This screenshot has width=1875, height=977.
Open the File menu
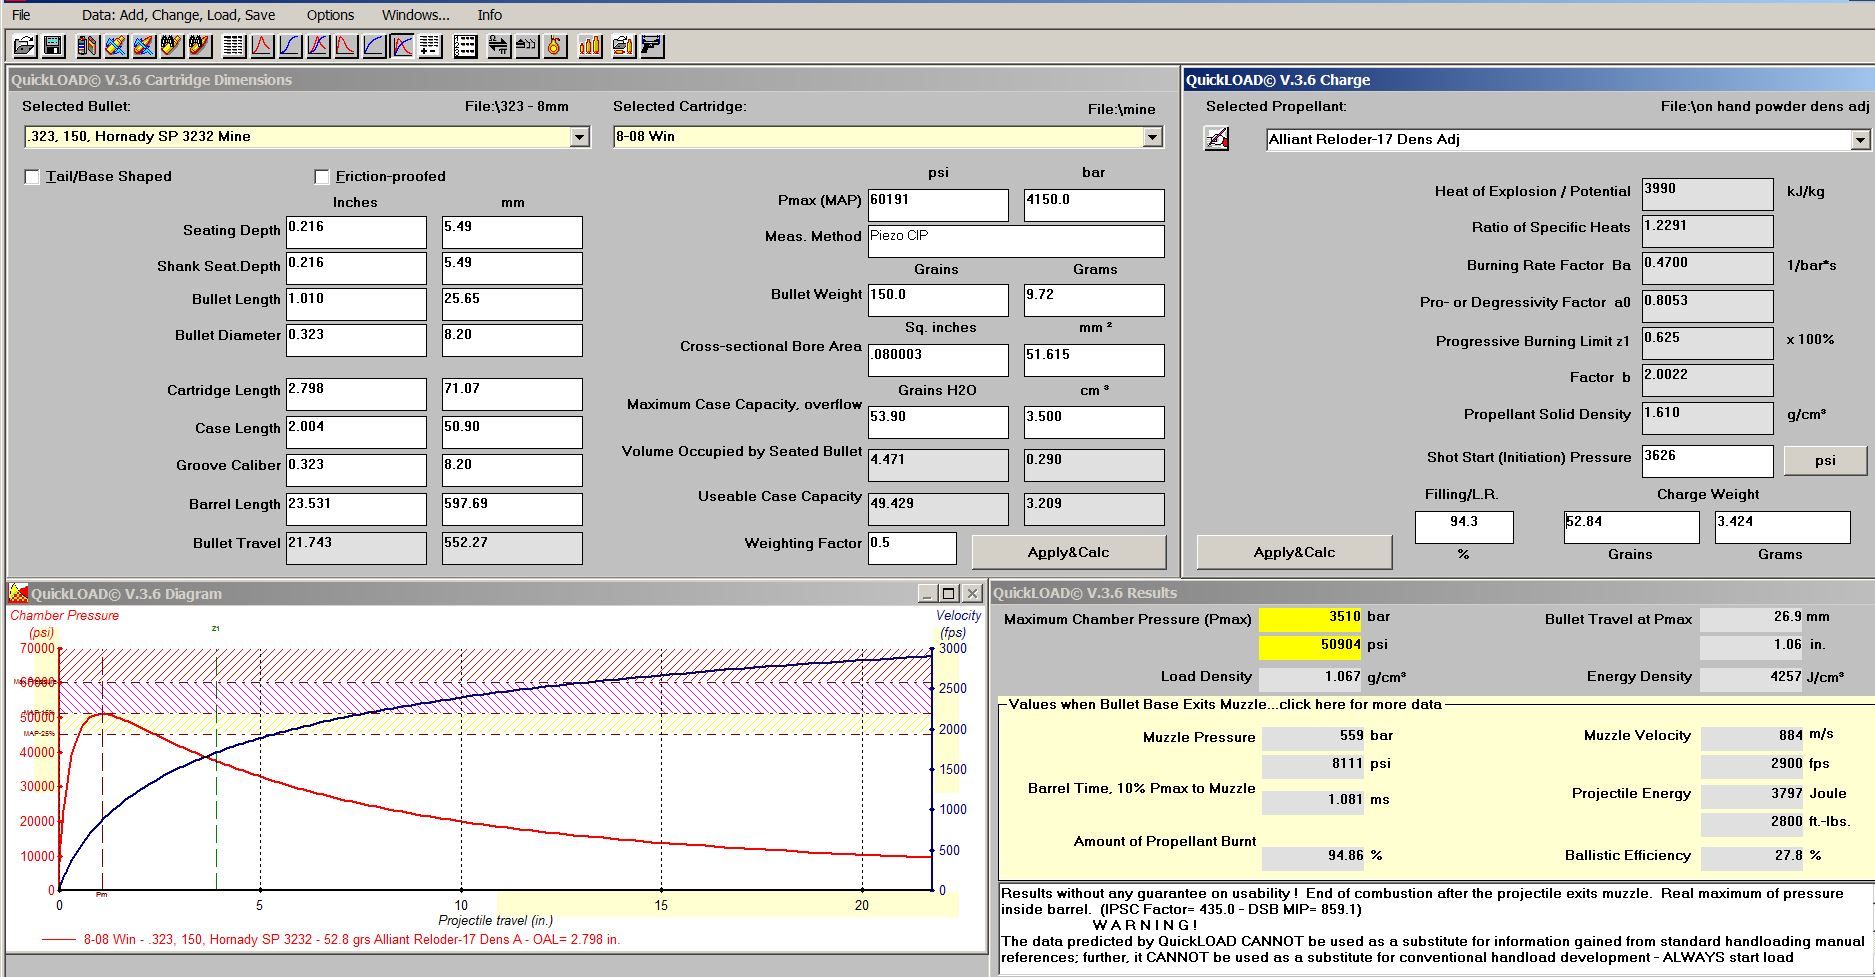(21, 15)
